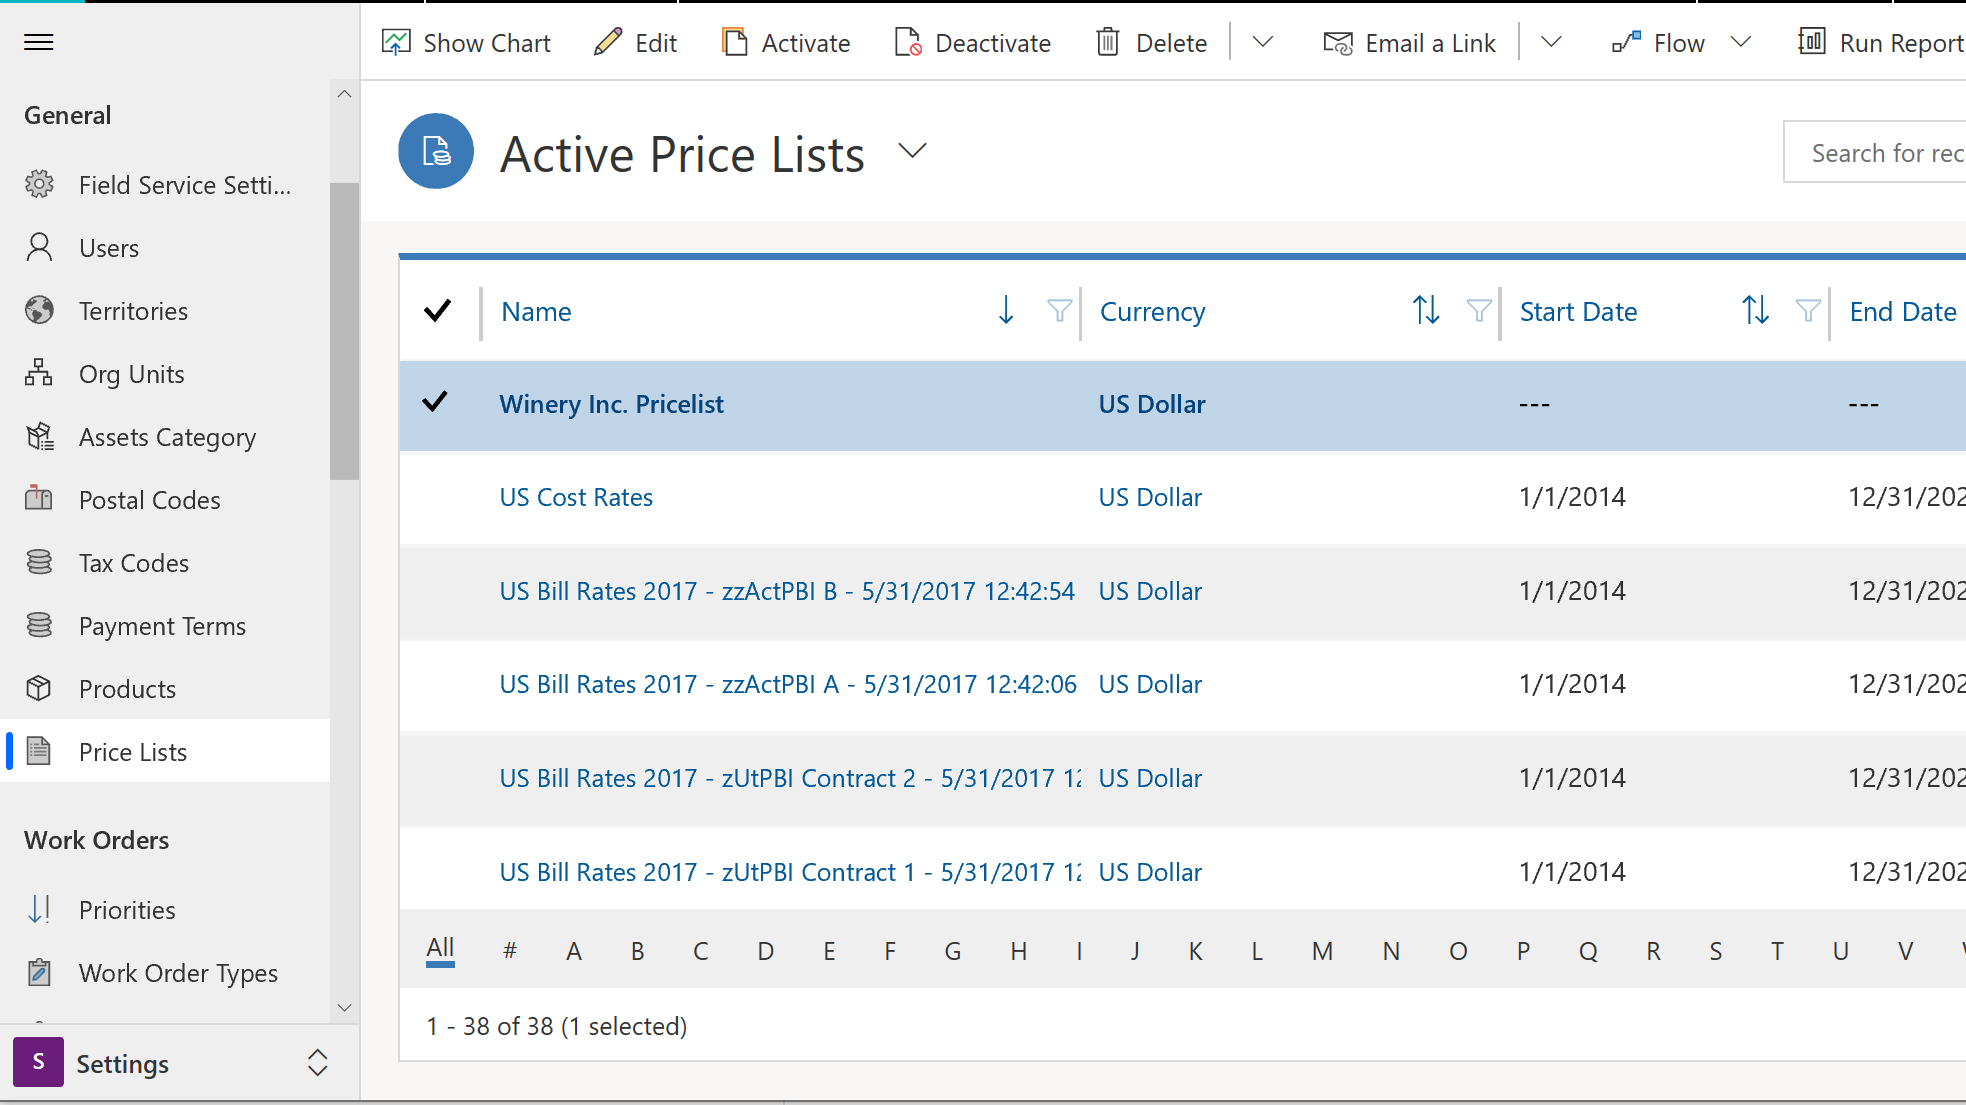Viewport: 1966px width, 1105px height.
Task: Open US Bill Rates zUtPBI Contract 2
Action: 790,778
